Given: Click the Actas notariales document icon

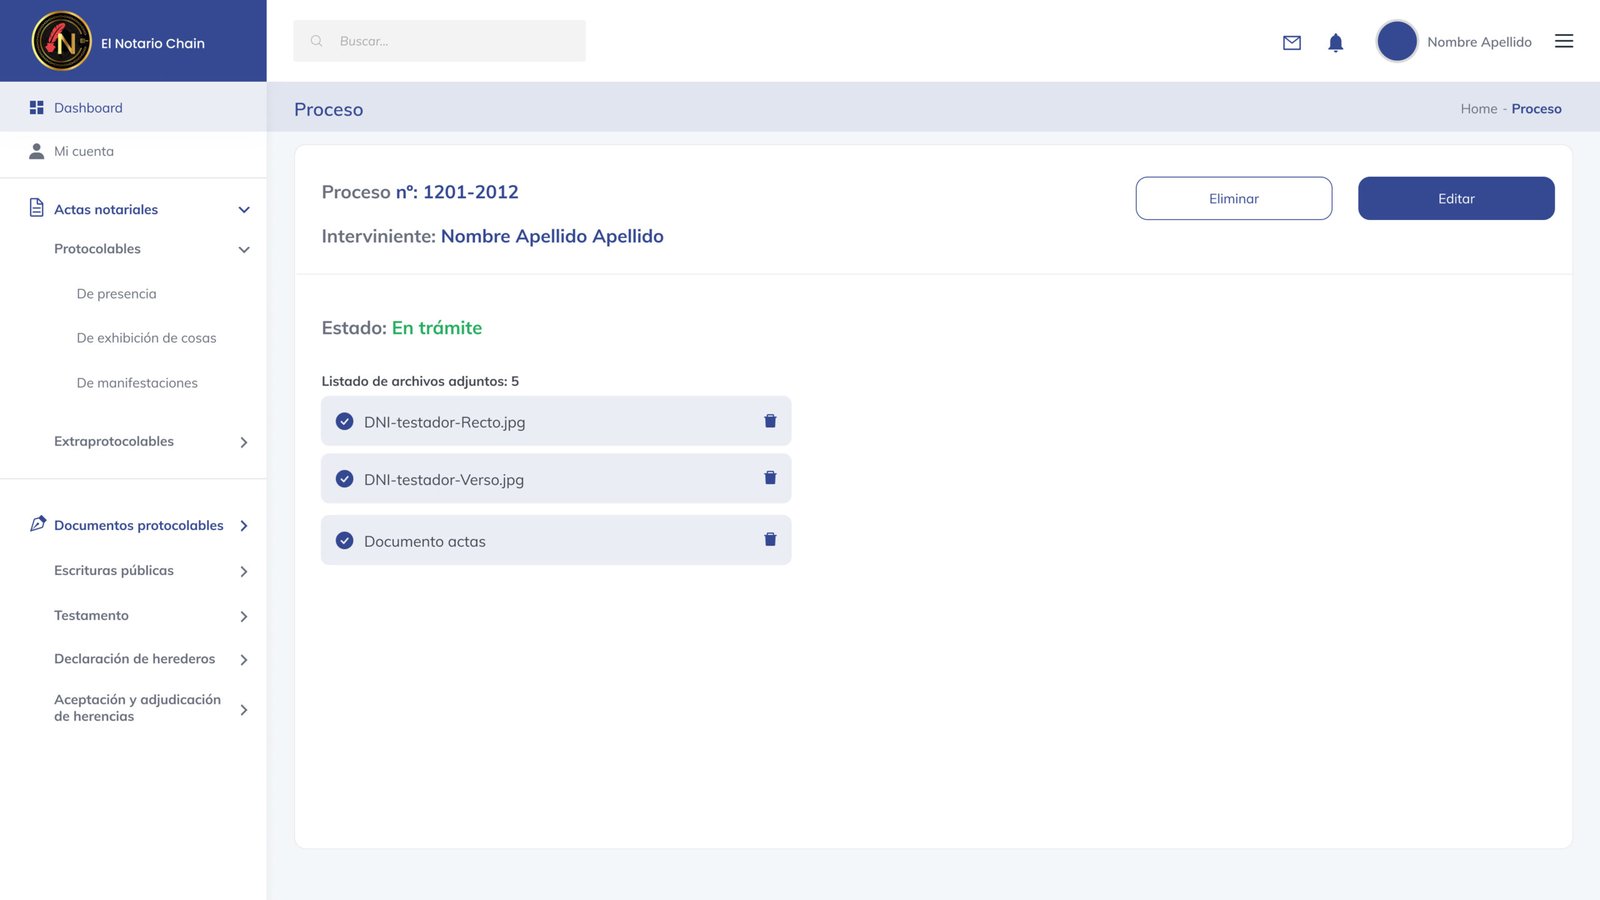Looking at the screenshot, I should pyautogui.click(x=37, y=208).
